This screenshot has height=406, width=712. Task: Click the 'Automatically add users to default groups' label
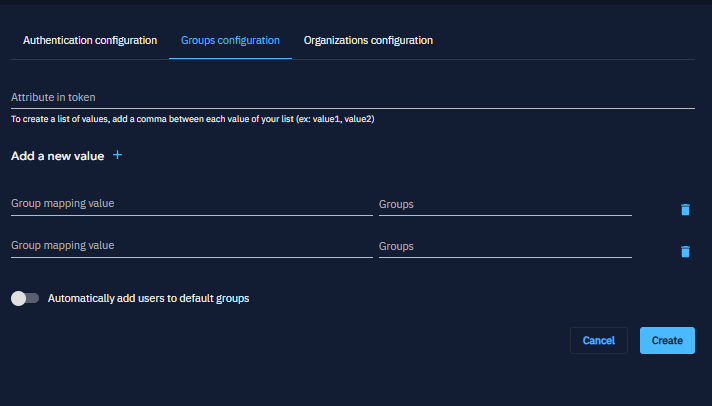[148, 298]
